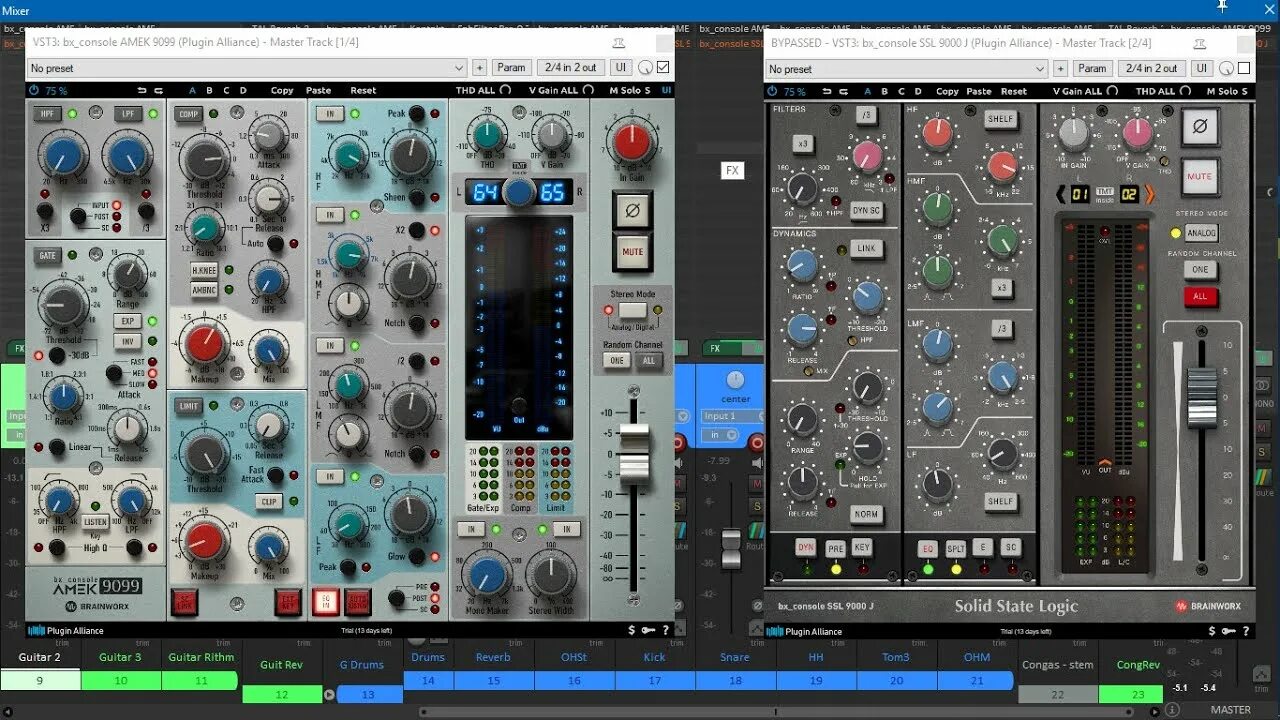Click the redo arrow in AMEK toolbar

click(x=157, y=91)
